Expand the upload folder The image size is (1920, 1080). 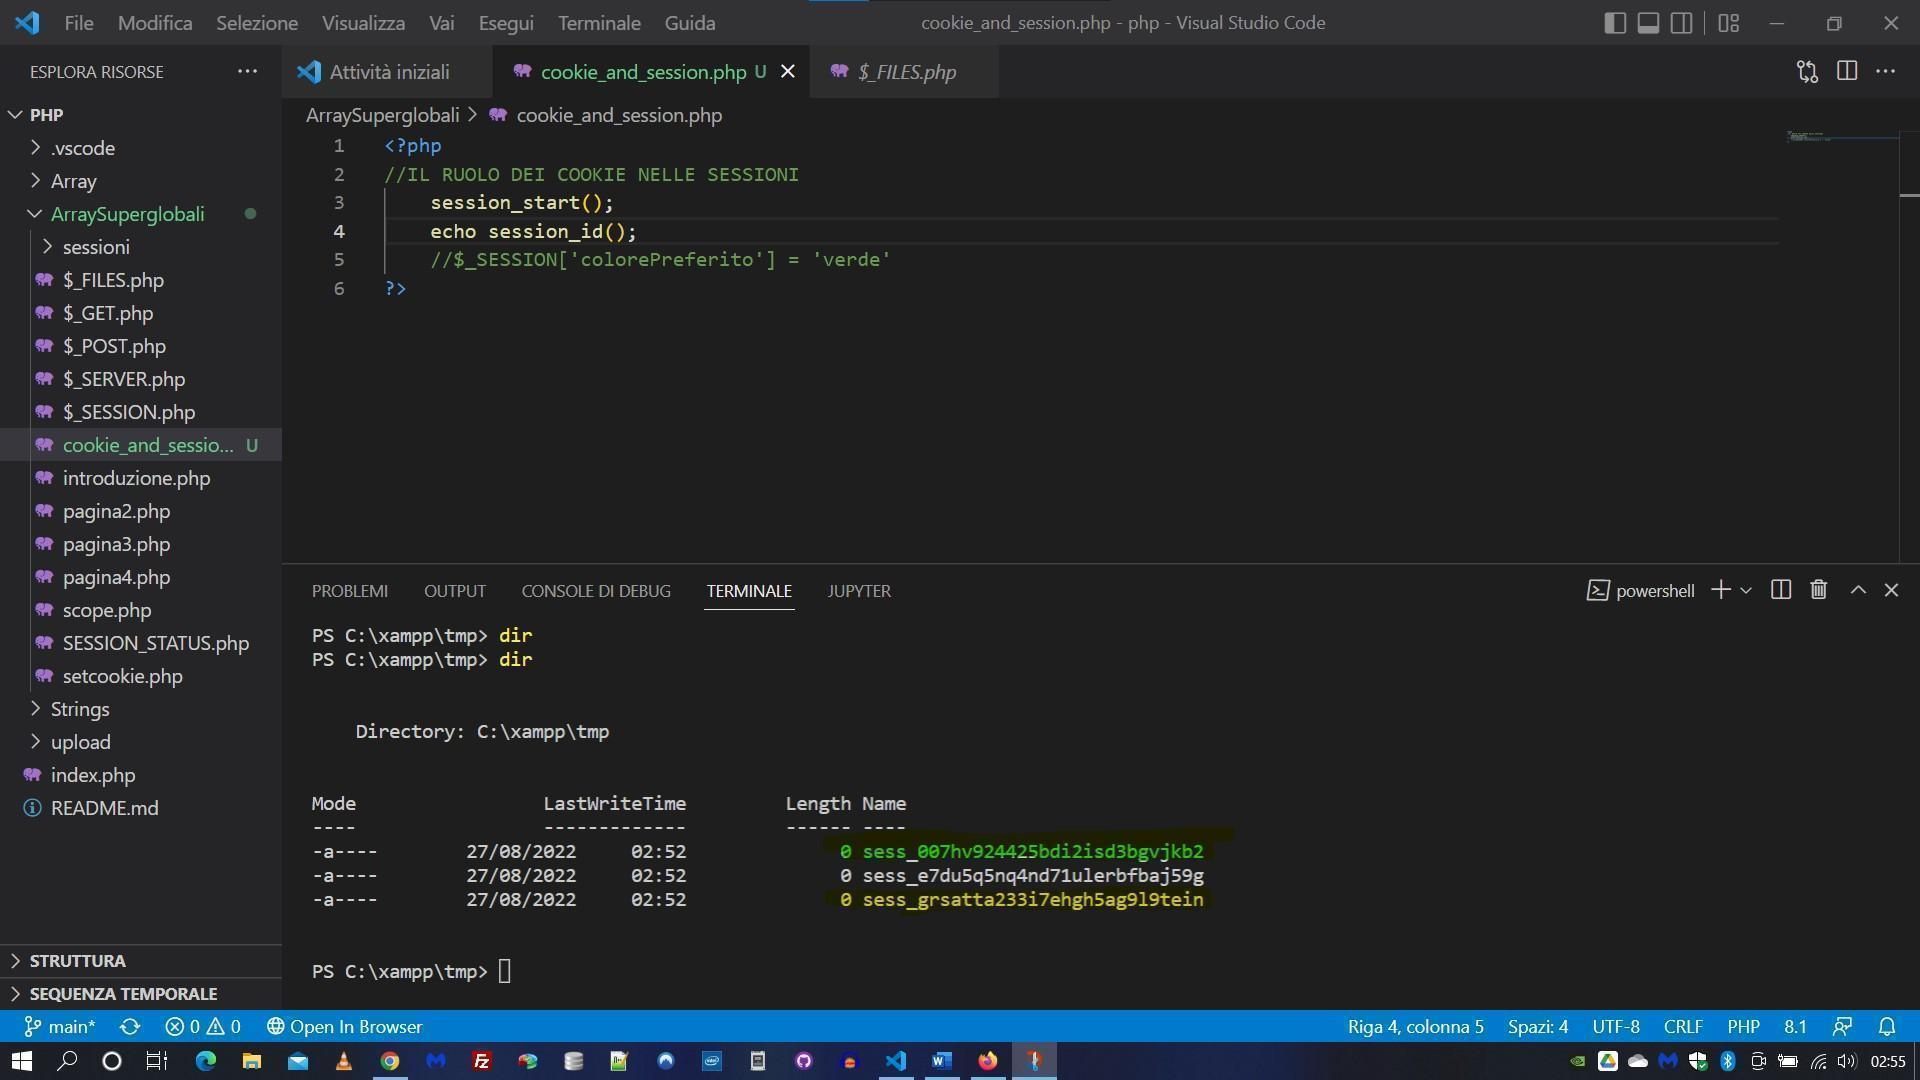36,742
